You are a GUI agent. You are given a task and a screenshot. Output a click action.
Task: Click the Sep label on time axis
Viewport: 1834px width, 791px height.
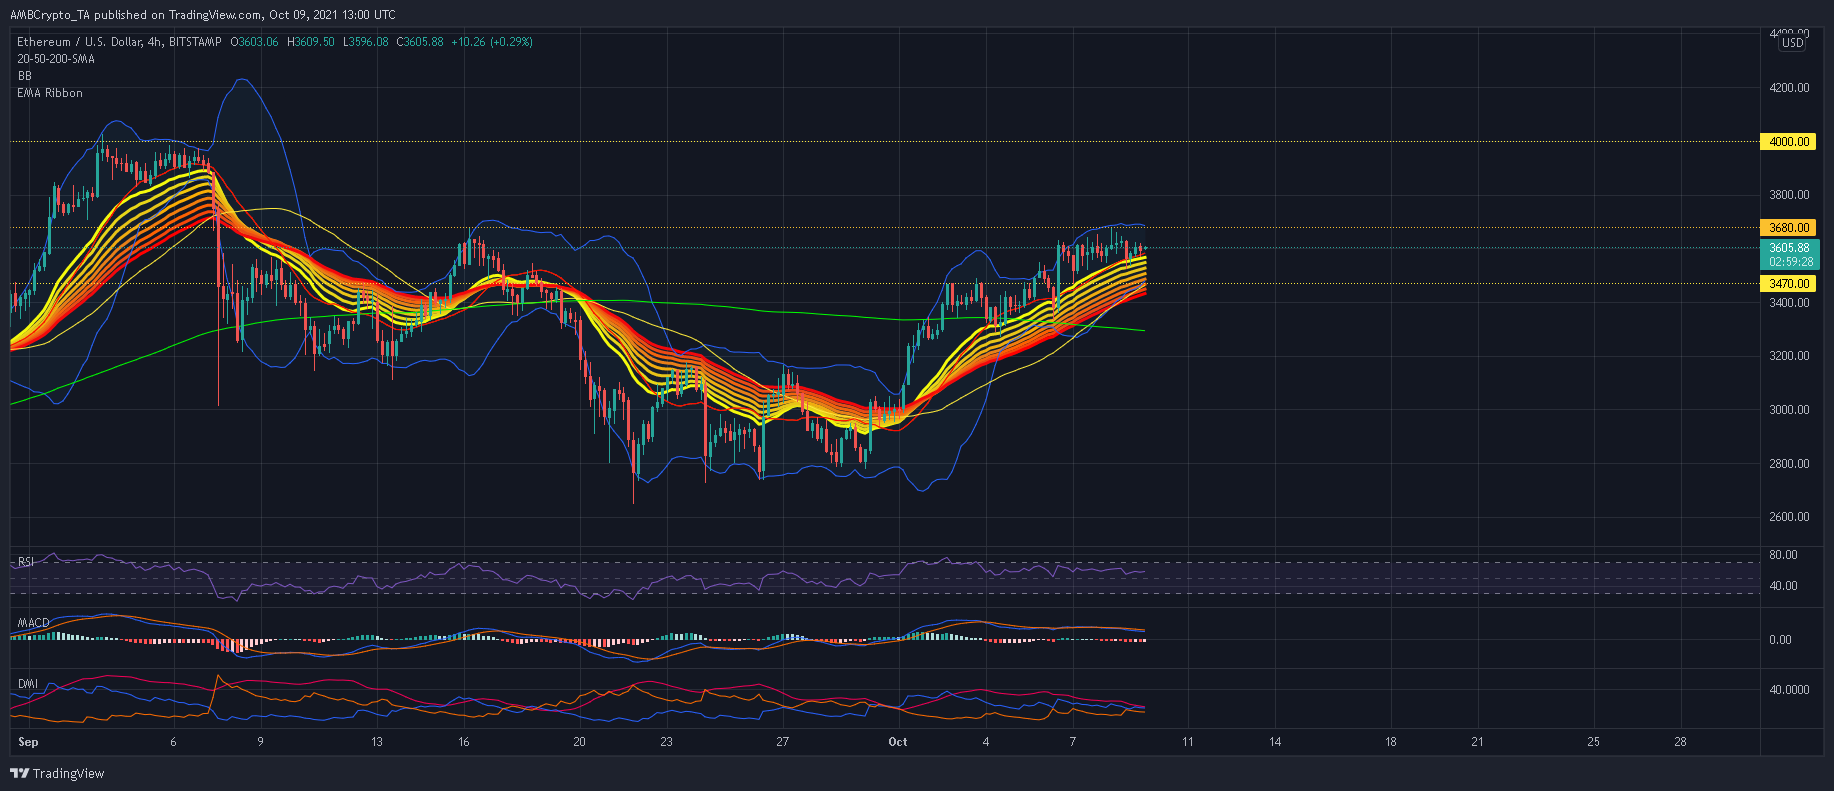28,742
